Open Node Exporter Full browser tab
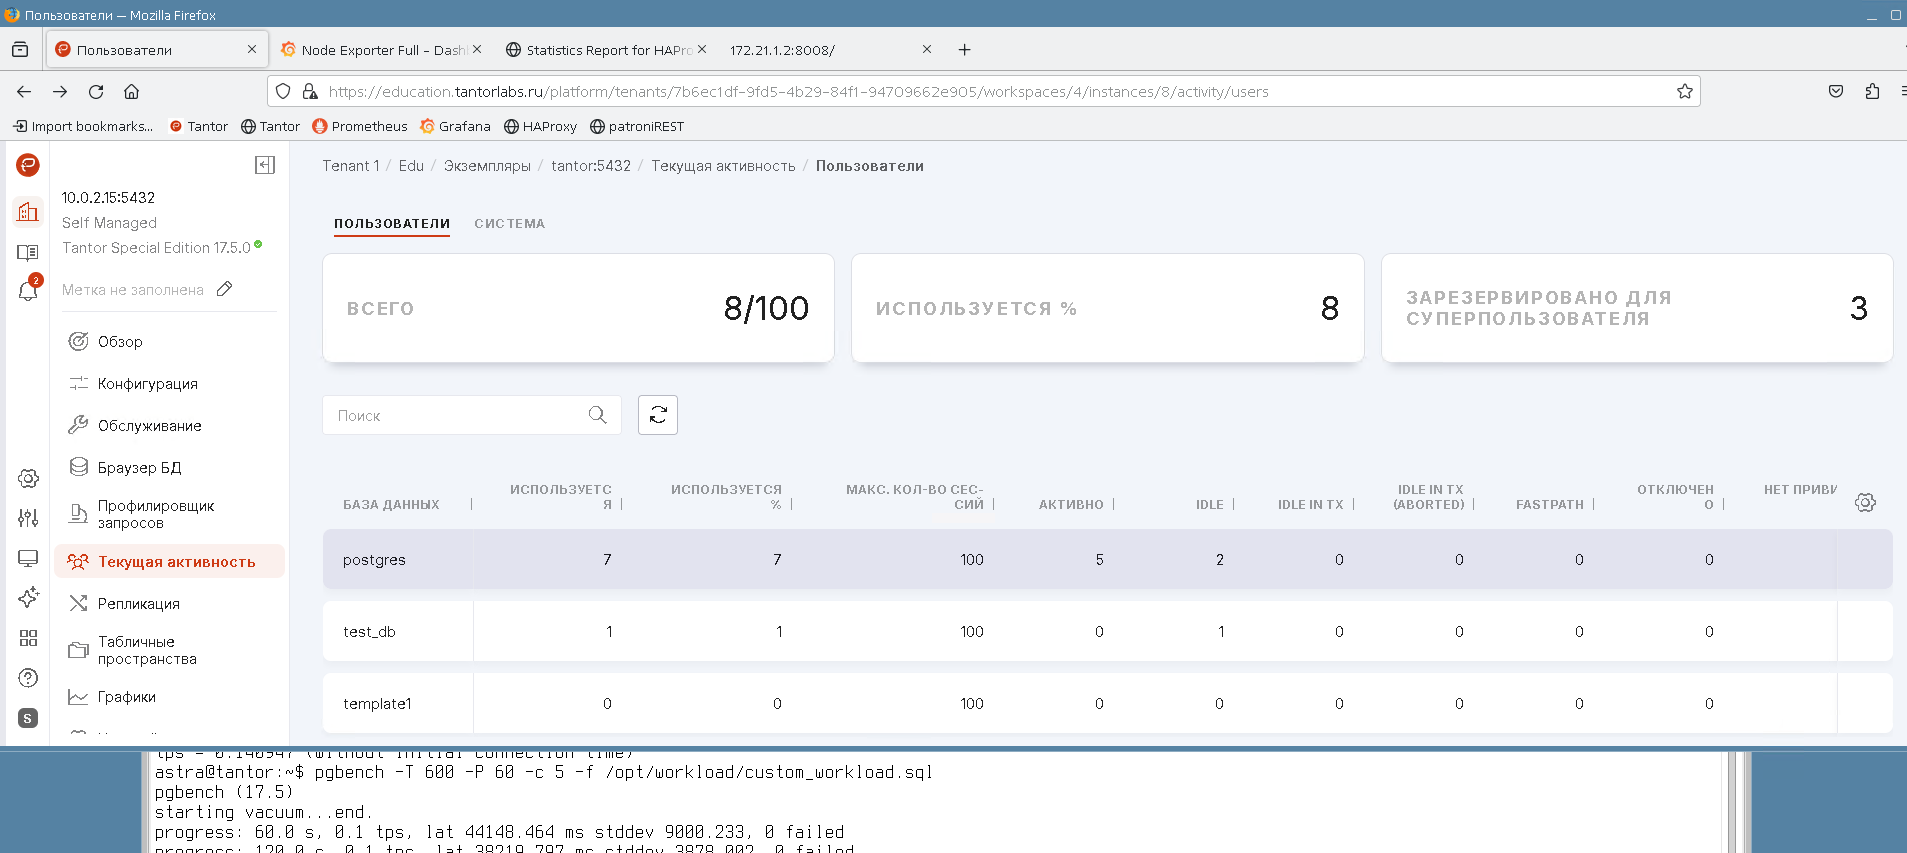This screenshot has height=853, width=1907. tap(380, 50)
